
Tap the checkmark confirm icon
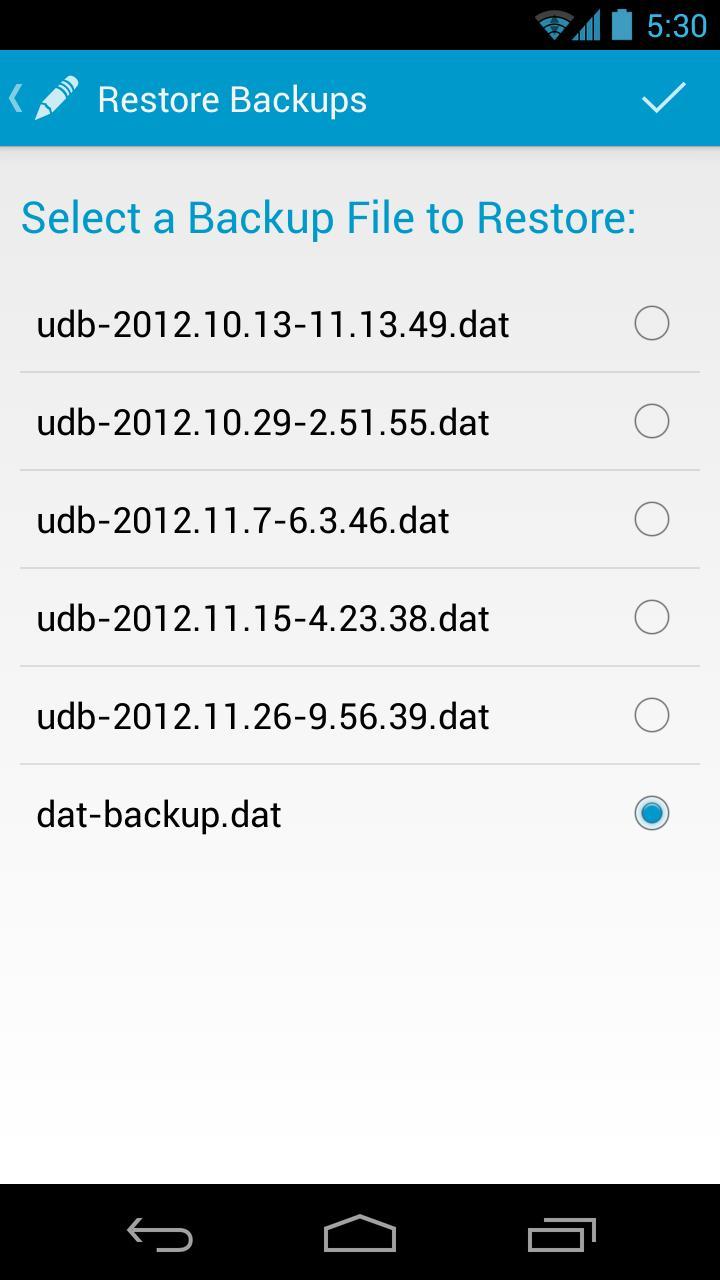(x=663, y=98)
